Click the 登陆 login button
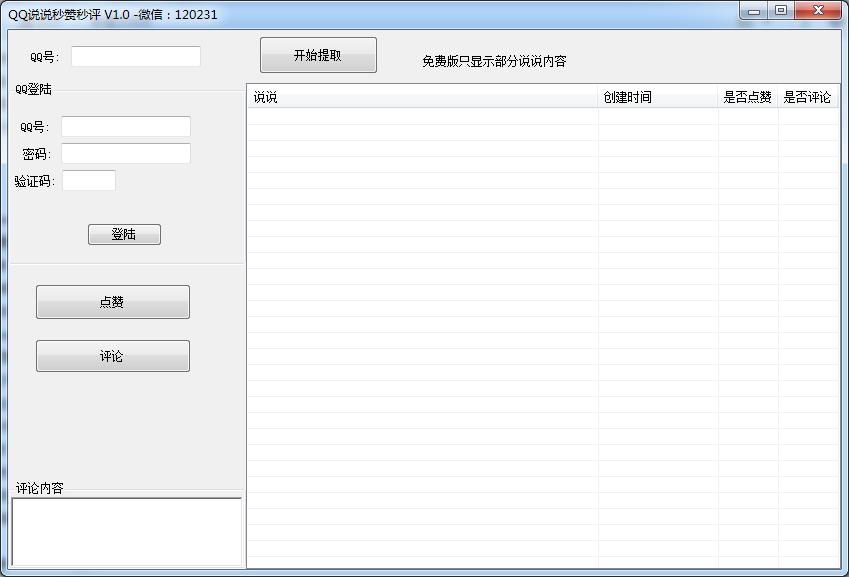The height and width of the screenshot is (577, 849). click(x=125, y=234)
